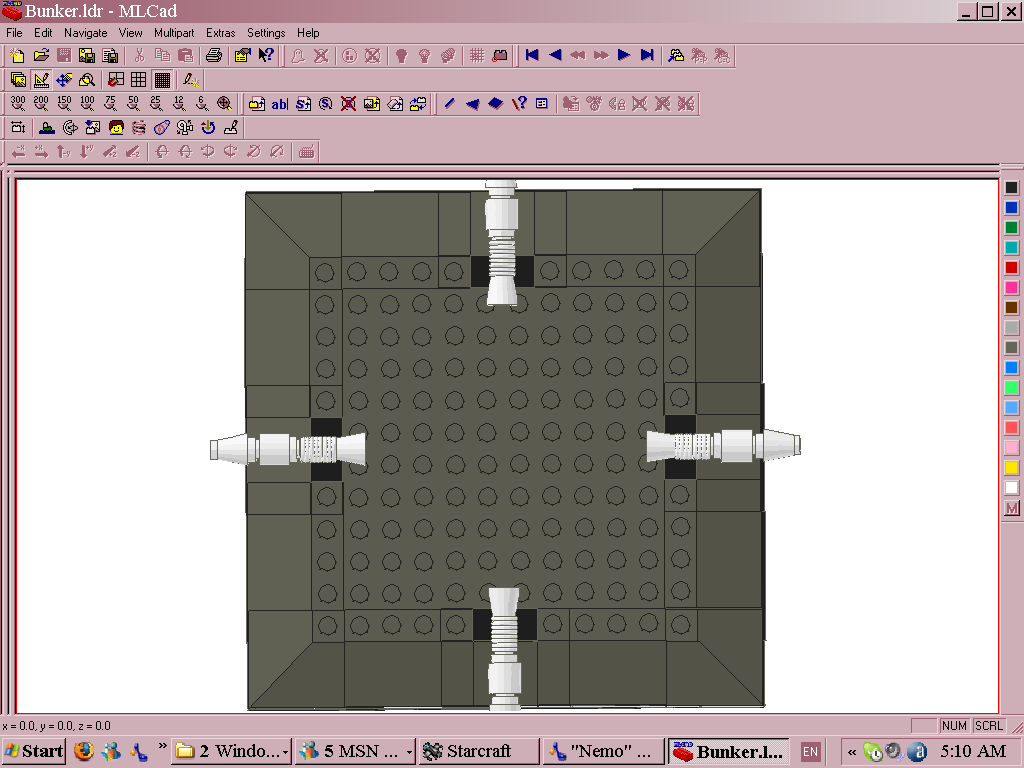Switch to move mode
The image size is (1024, 768).
64,80
